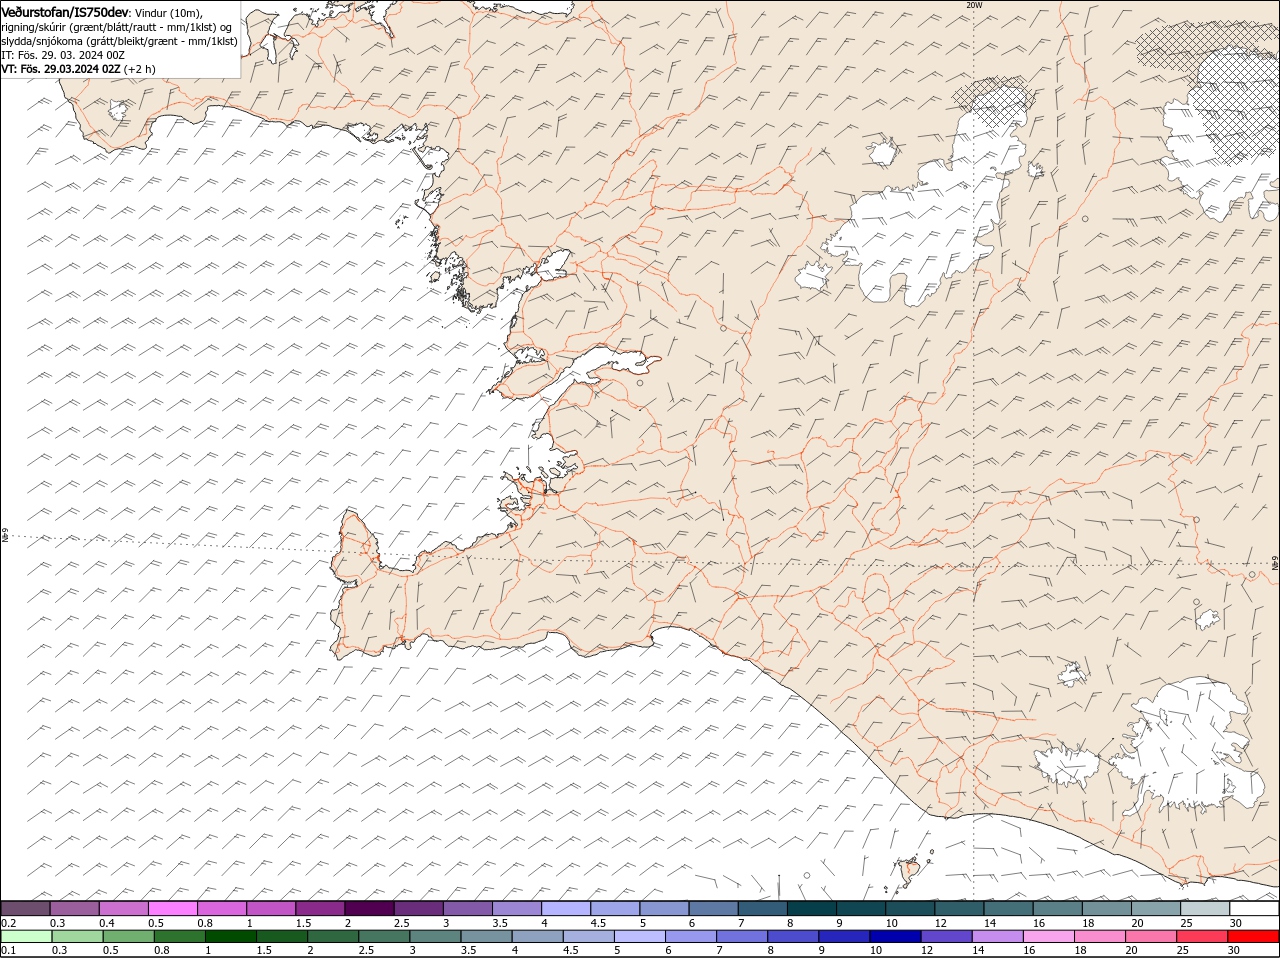
Task: Select the medium blue 8 swatch in the lower legend
Action: 793,937
